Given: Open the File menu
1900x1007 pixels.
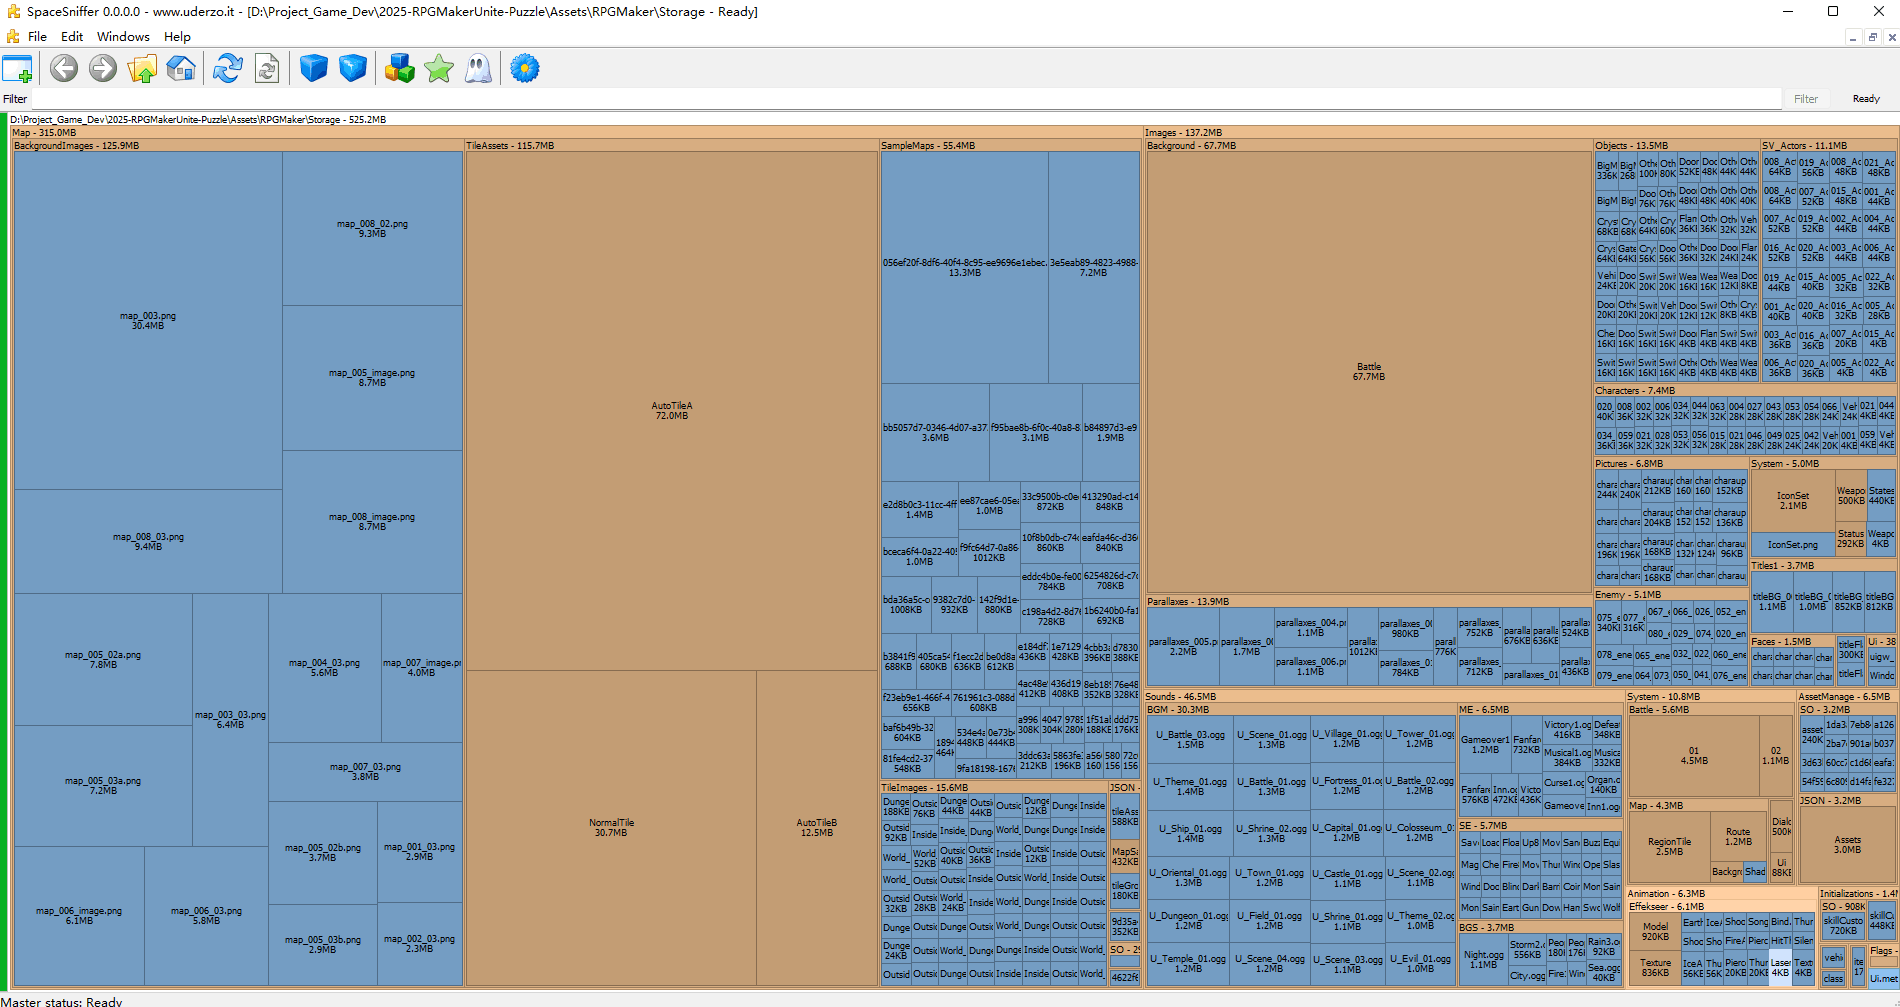Looking at the screenshot, I should pos(38,37).
